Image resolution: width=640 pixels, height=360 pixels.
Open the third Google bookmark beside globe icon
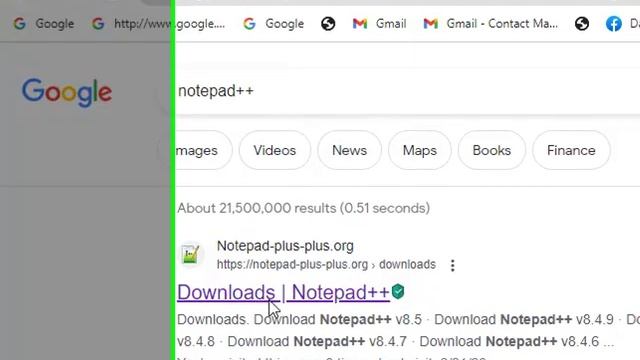tap(273, 24)
